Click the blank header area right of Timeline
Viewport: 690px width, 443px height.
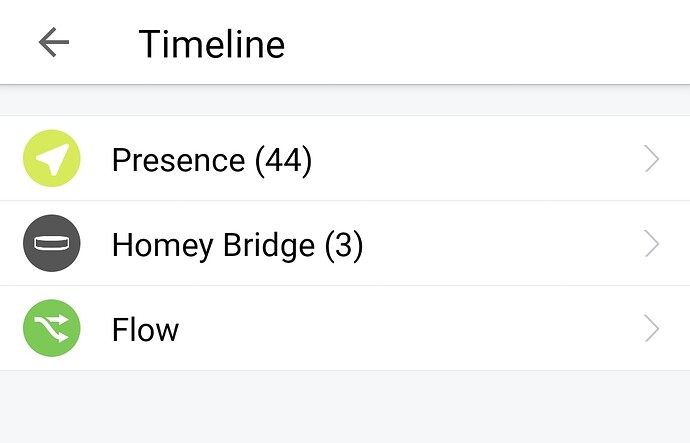[480, 42]
